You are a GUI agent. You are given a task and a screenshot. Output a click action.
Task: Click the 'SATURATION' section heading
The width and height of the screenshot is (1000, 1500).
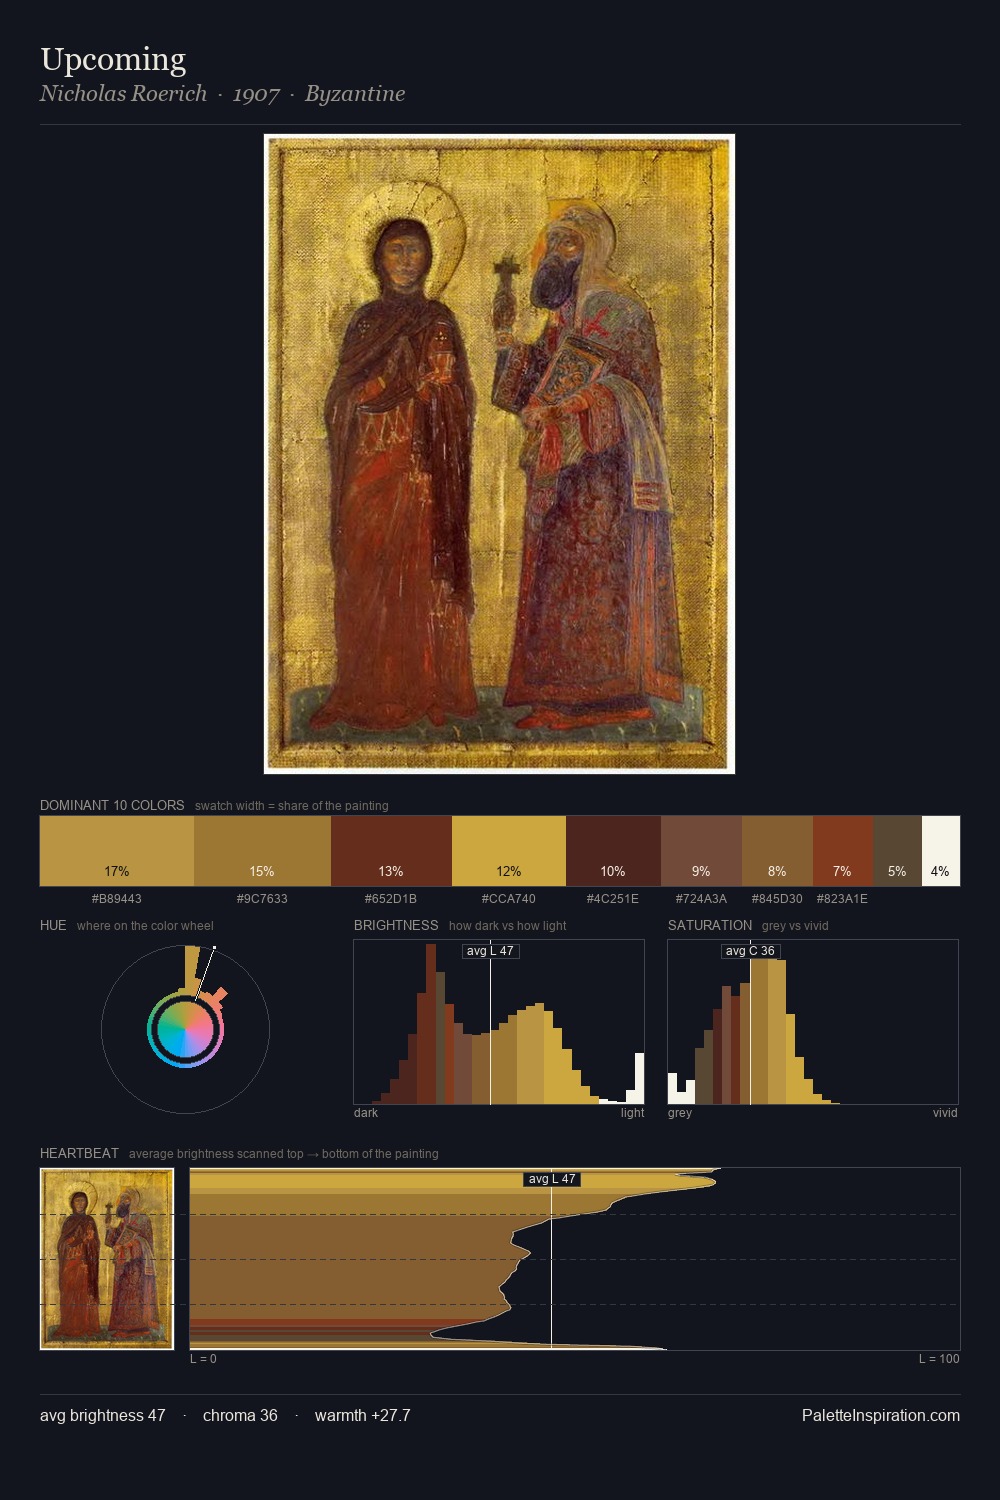(710, 925)
